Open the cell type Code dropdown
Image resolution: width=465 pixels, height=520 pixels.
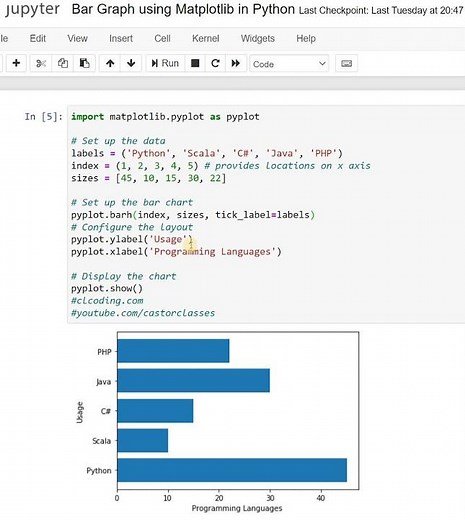point(289,64)
